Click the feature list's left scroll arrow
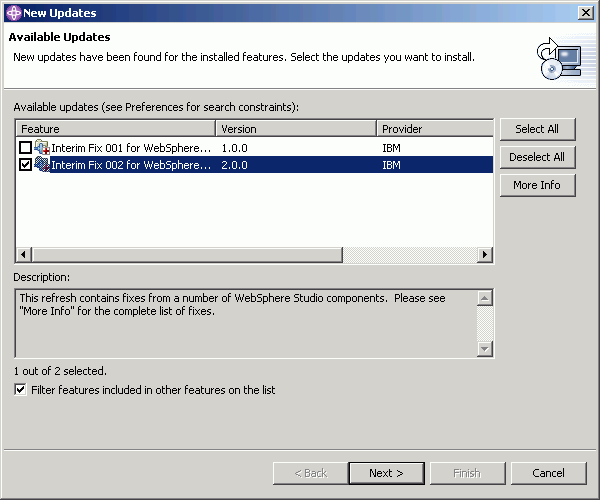Image resolution: width=600 pixels, height=500 pixels. (x=24, y=254)
